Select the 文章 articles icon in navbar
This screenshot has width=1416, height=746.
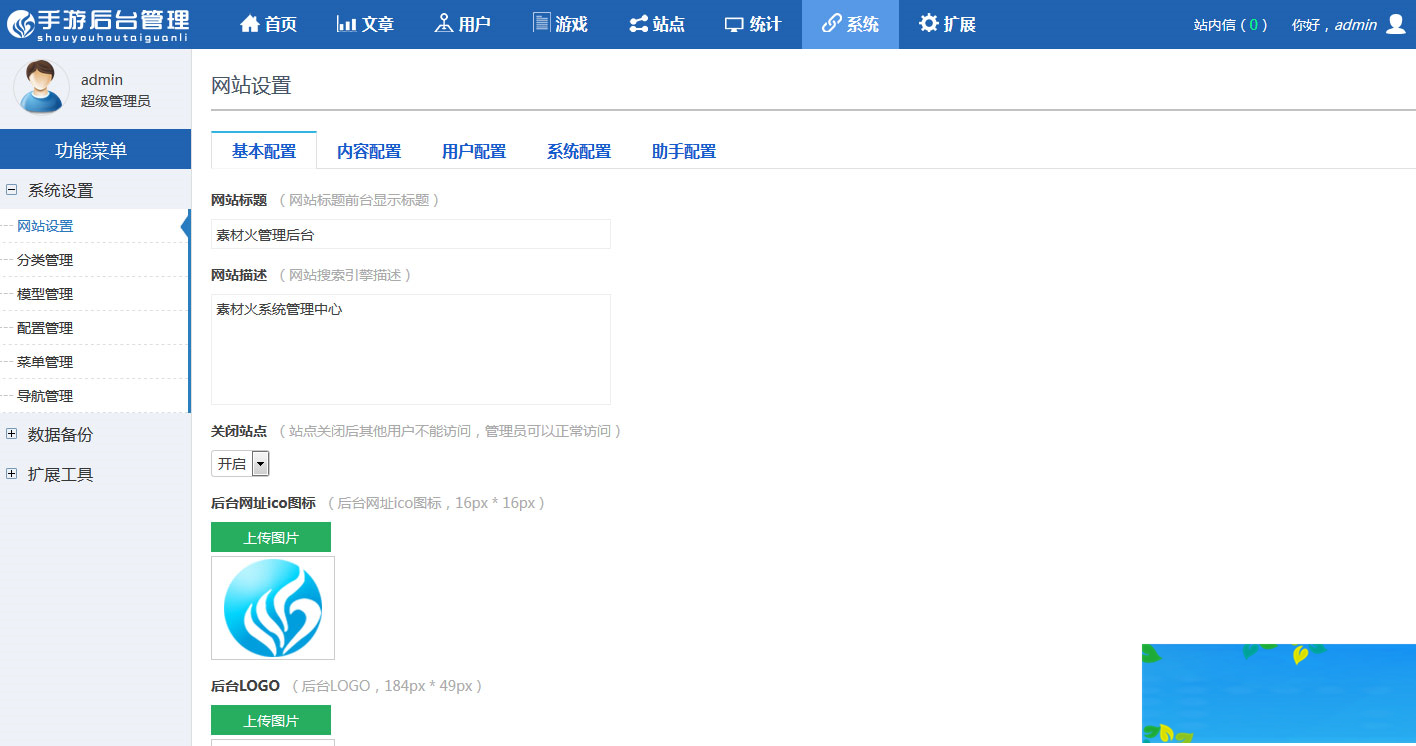347,22
